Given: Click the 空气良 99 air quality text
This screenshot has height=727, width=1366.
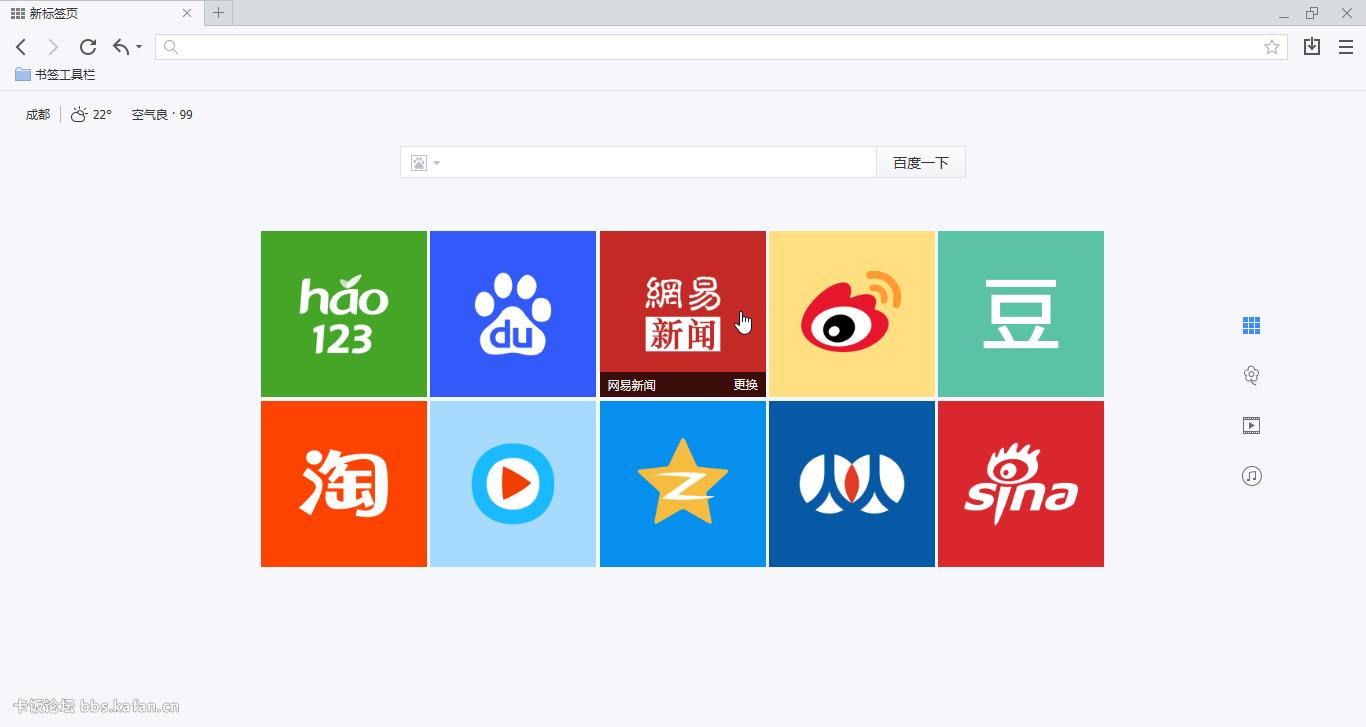Looking at the screenshot, I should pyautogui.click(x=162, y=115).
